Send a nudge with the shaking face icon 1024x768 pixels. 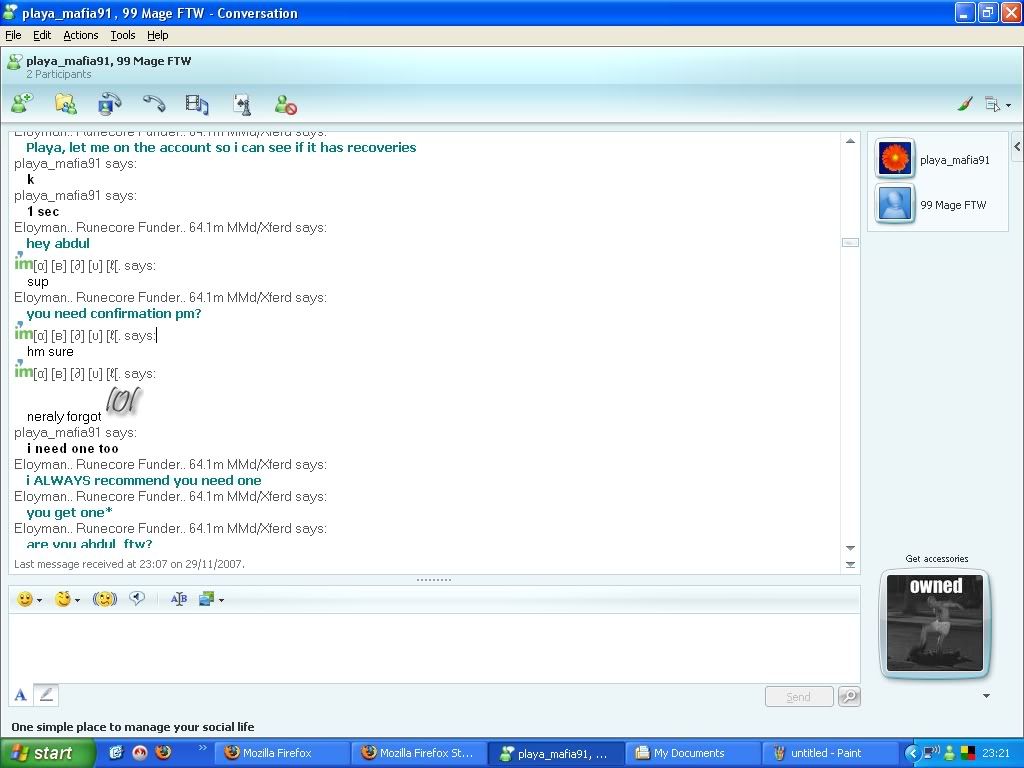click(105, 599)
